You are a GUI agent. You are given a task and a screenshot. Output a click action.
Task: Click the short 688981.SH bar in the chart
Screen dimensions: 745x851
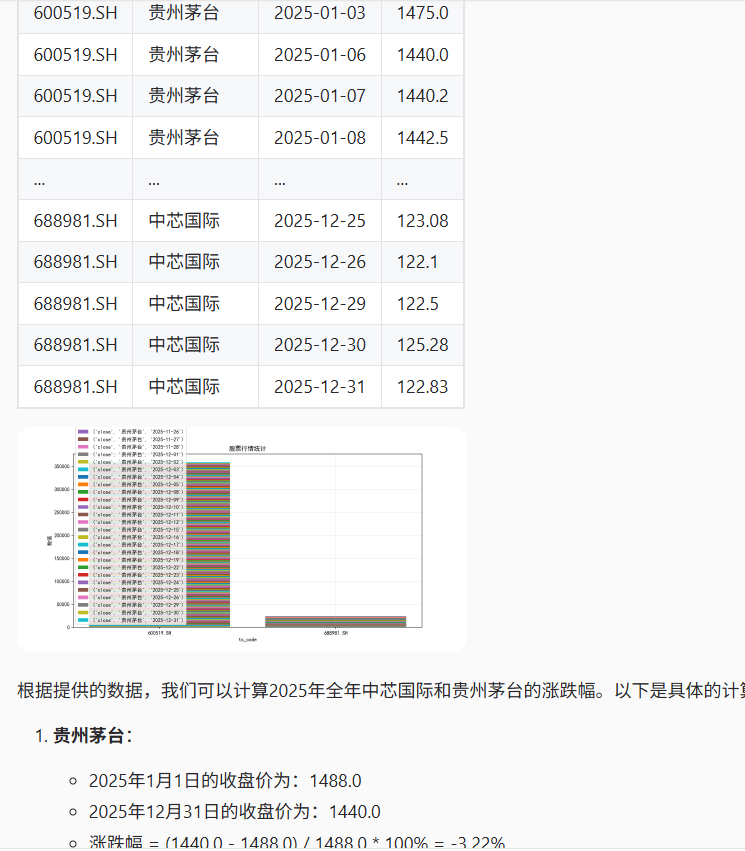pyautogui.click(x=336, y=621)
